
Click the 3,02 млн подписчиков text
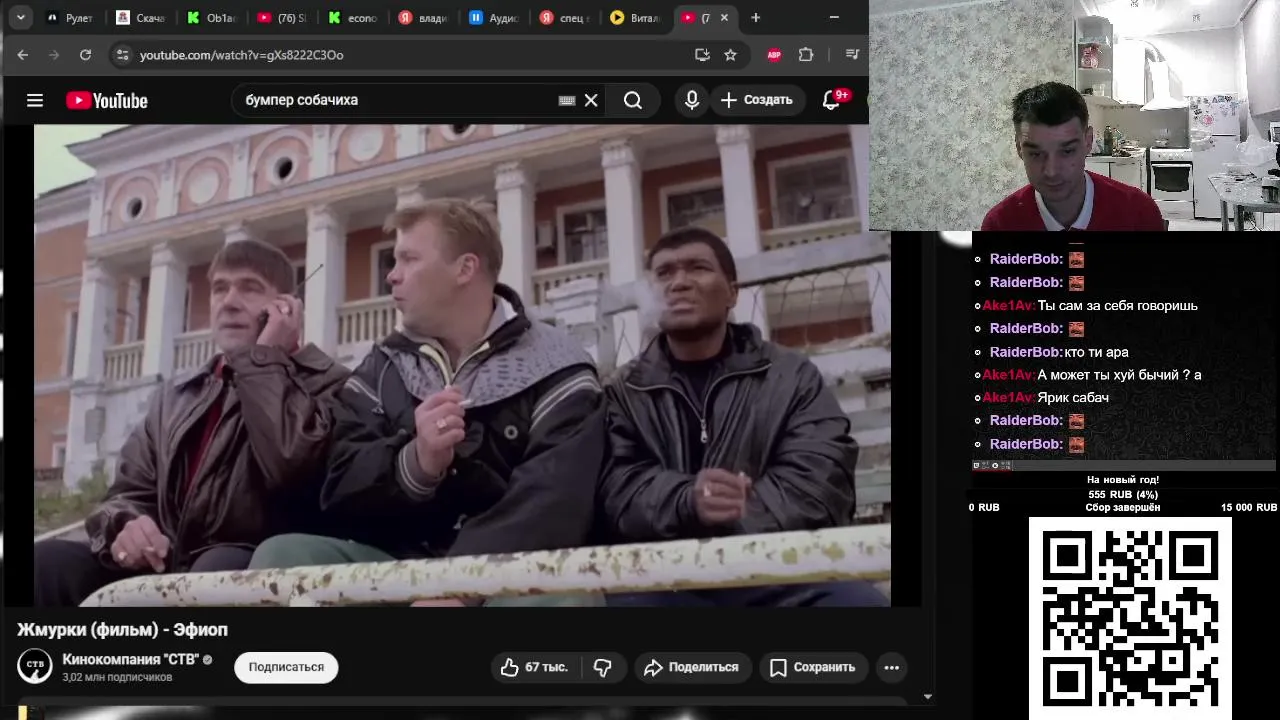pyautogui.click(x=117, y=677)
